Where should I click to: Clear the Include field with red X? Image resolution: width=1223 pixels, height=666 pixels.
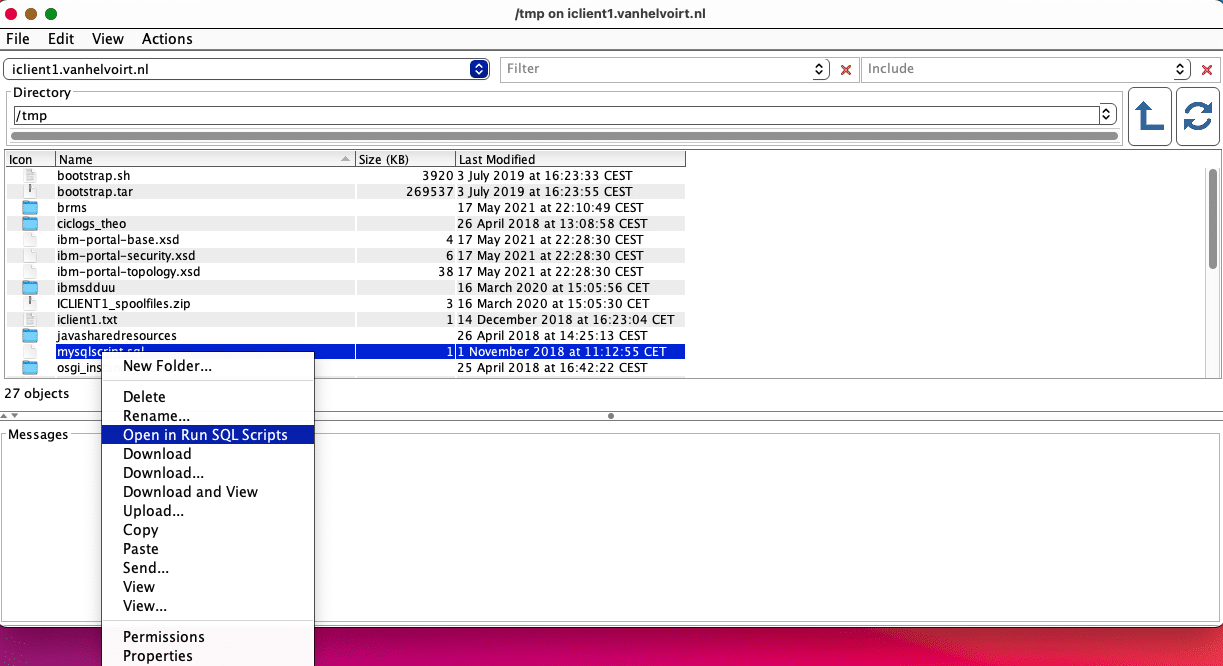[1206, 70]
